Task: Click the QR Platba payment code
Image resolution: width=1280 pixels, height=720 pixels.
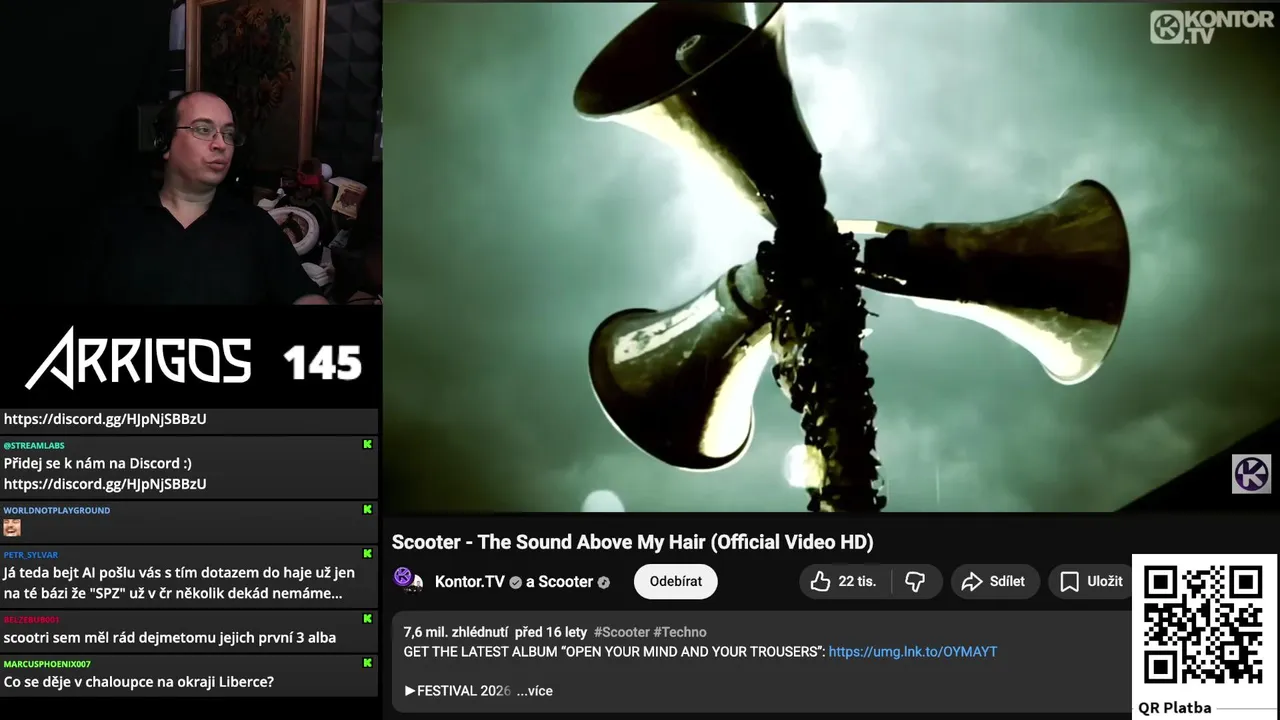Action: tap(1204, 626)
